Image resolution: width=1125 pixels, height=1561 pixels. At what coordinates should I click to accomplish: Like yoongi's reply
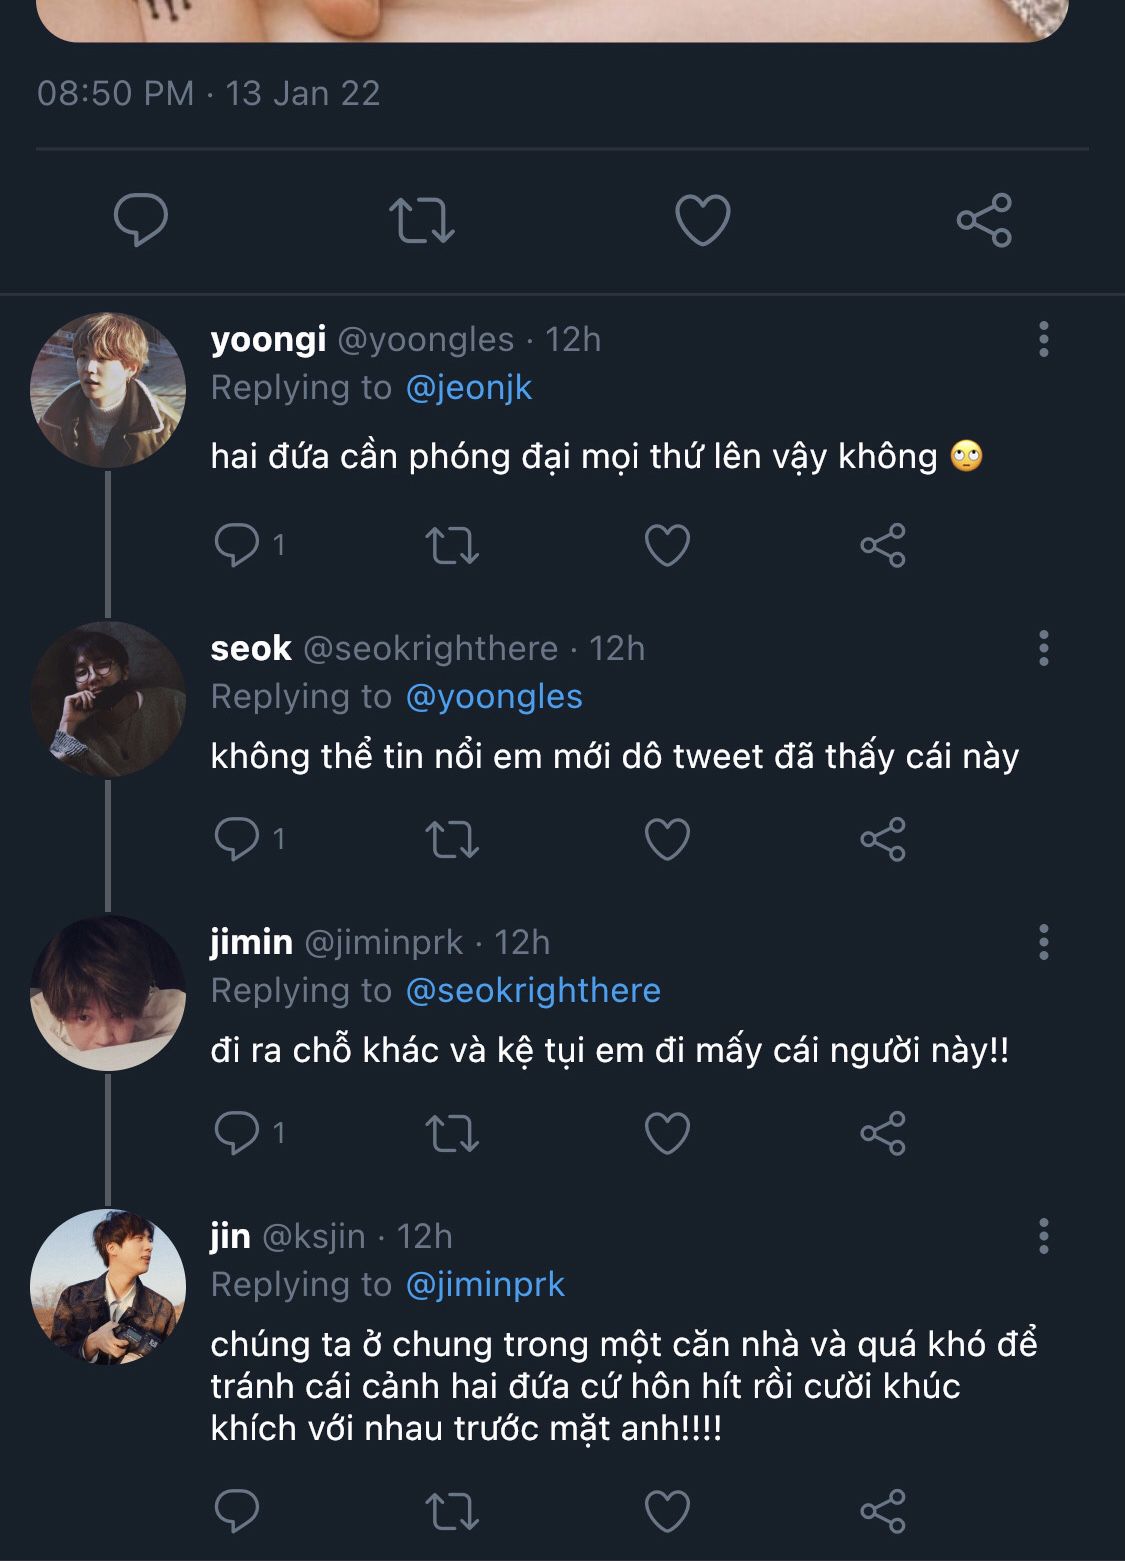pos(667,546)
